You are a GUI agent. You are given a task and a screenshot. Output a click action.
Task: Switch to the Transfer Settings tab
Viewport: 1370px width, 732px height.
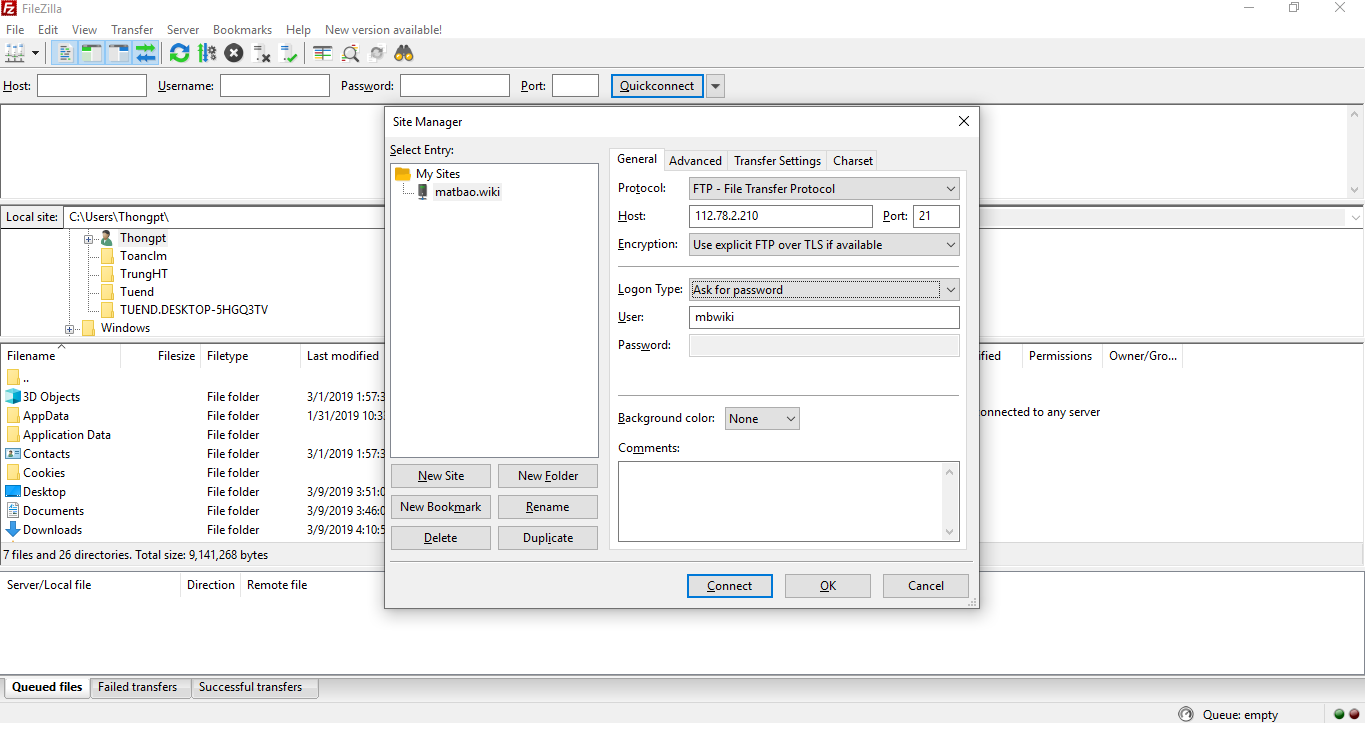[777, 161]
